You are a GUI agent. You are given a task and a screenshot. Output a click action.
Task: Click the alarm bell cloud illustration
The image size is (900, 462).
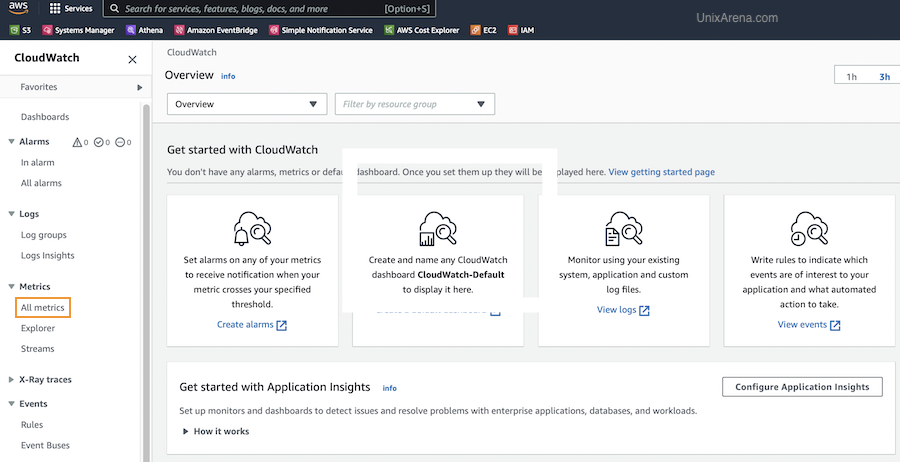[x=252, y=228]
